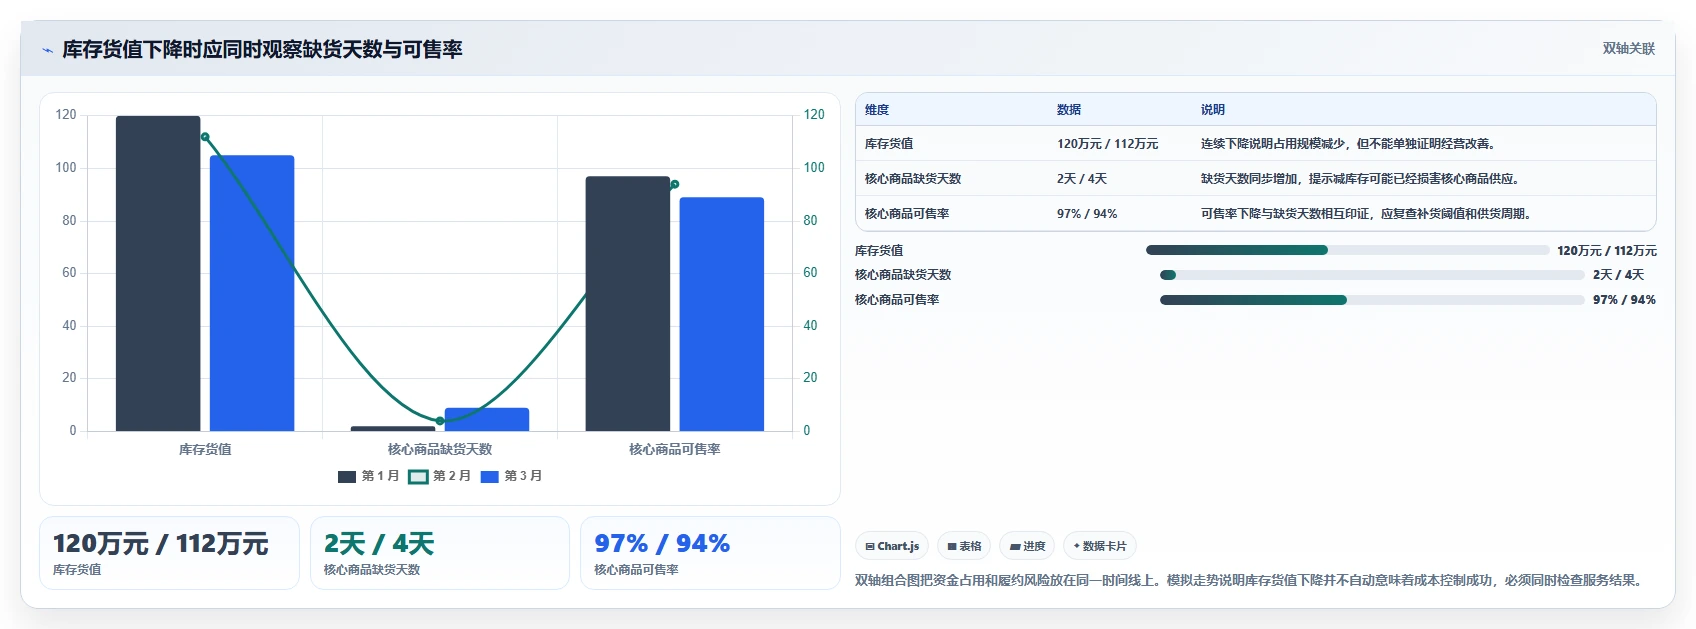Screen dimensions: 1696x629
Task: Click the 120 tick on the right axis
Action: [814, 115]
